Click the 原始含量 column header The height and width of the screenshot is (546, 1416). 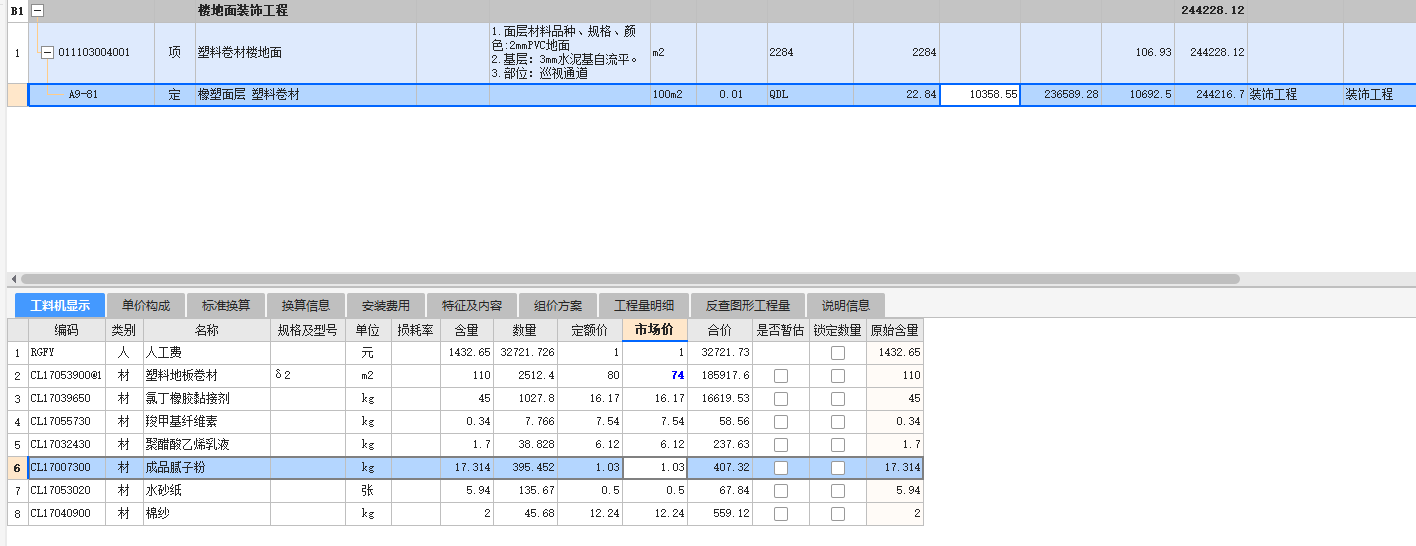click(x=895, y=329)
